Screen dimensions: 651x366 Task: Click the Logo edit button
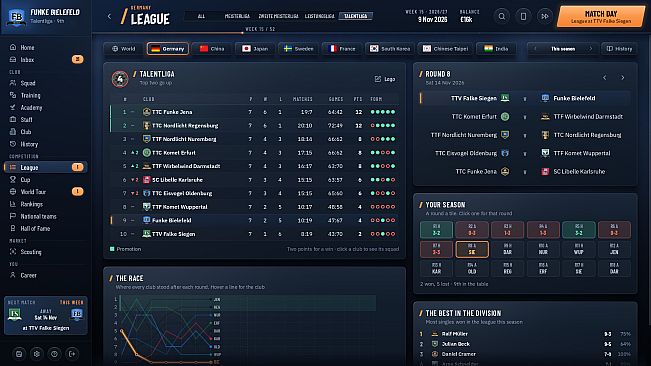(x=385, y=79)
